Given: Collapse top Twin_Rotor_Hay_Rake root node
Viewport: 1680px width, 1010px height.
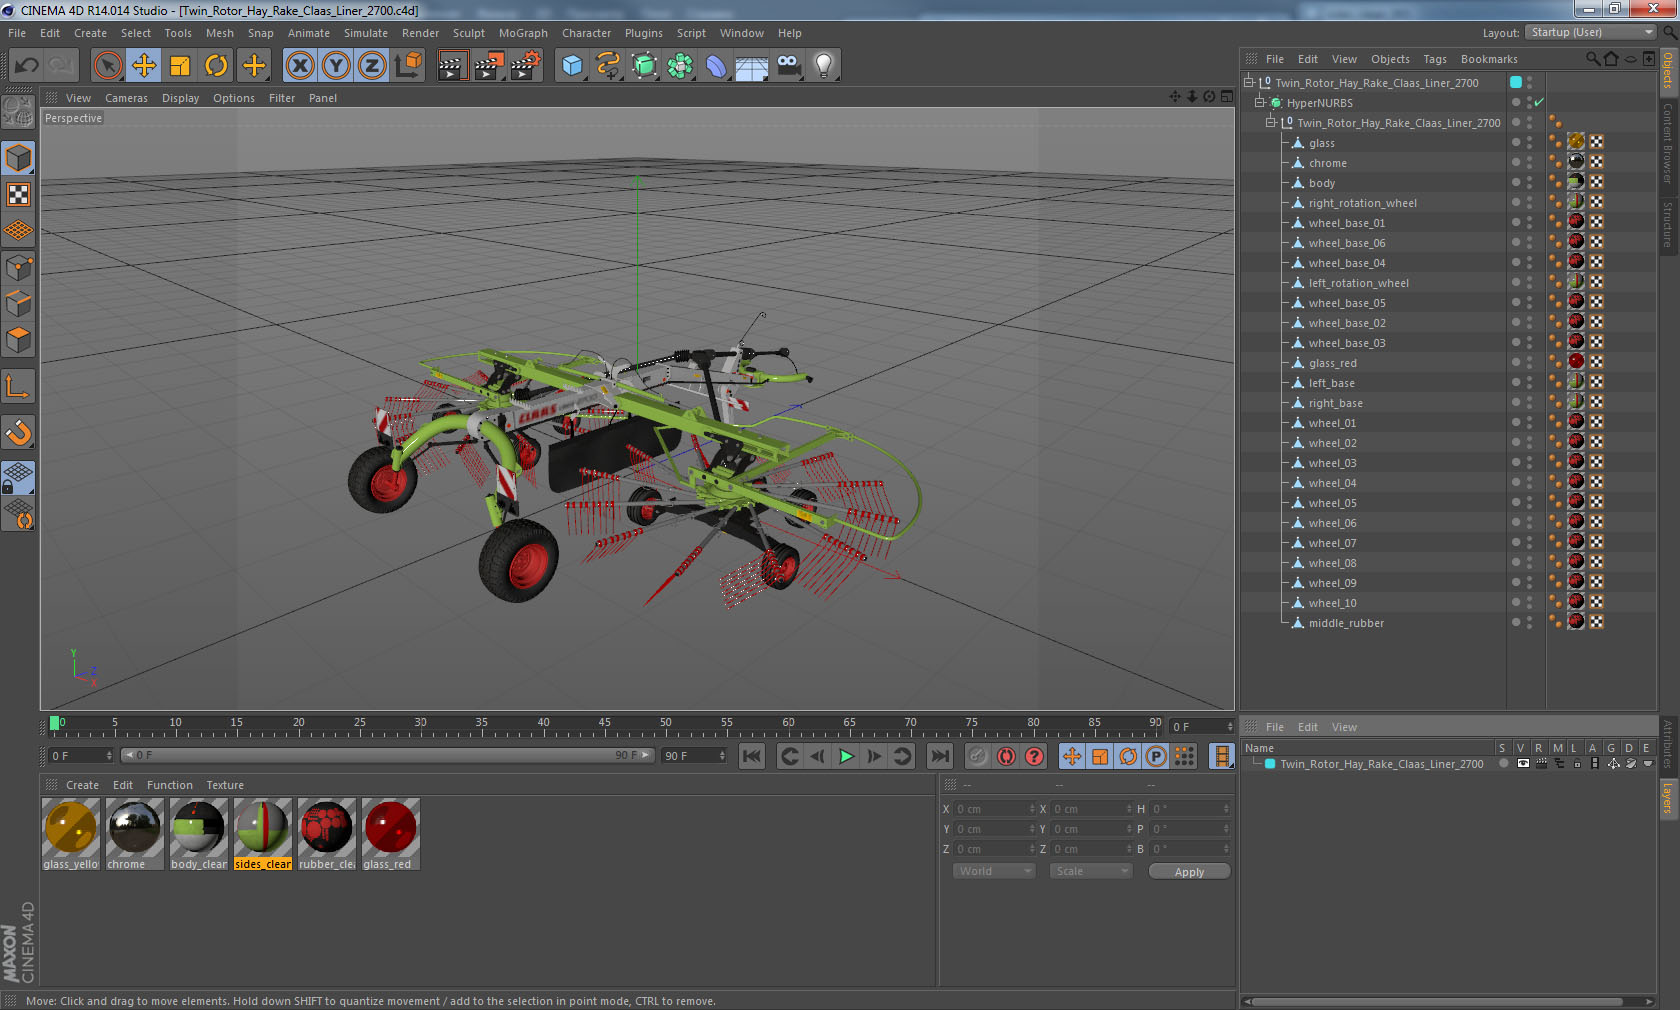Looking at the screenshot, I should 1248,82.
